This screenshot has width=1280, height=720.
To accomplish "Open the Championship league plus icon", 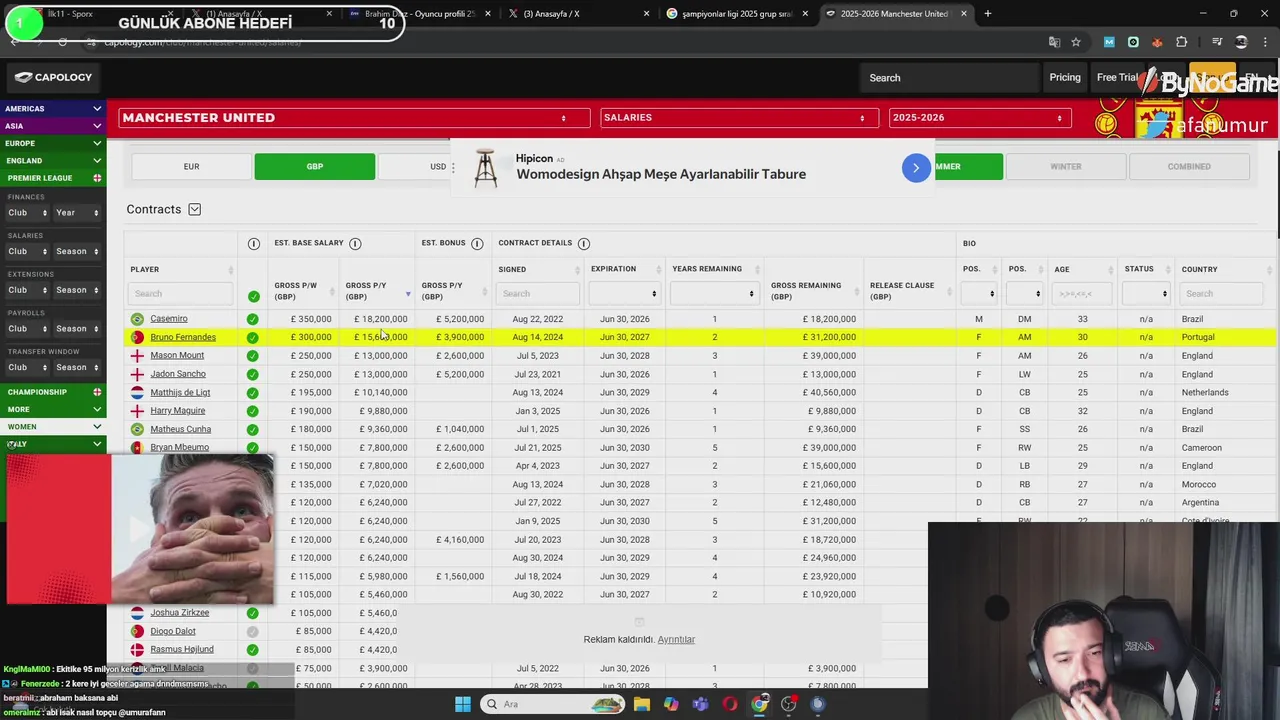I will coord(97,392).
